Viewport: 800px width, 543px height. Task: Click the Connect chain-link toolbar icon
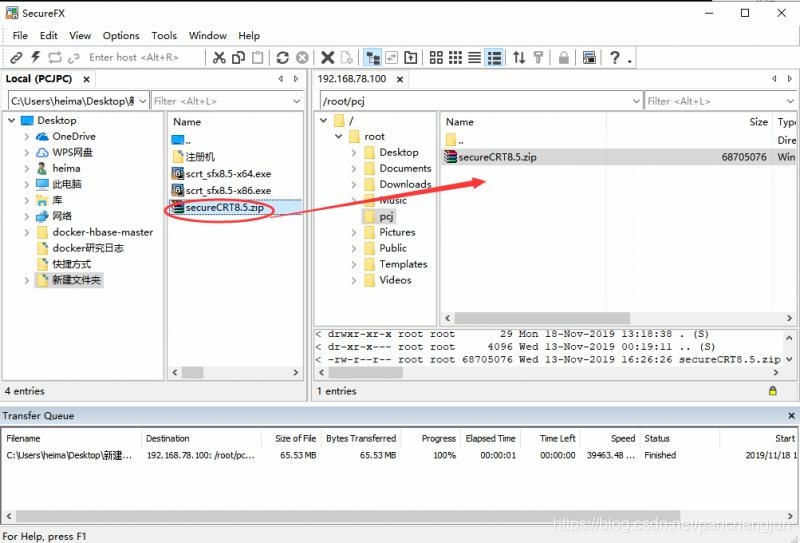click(16, 57)
